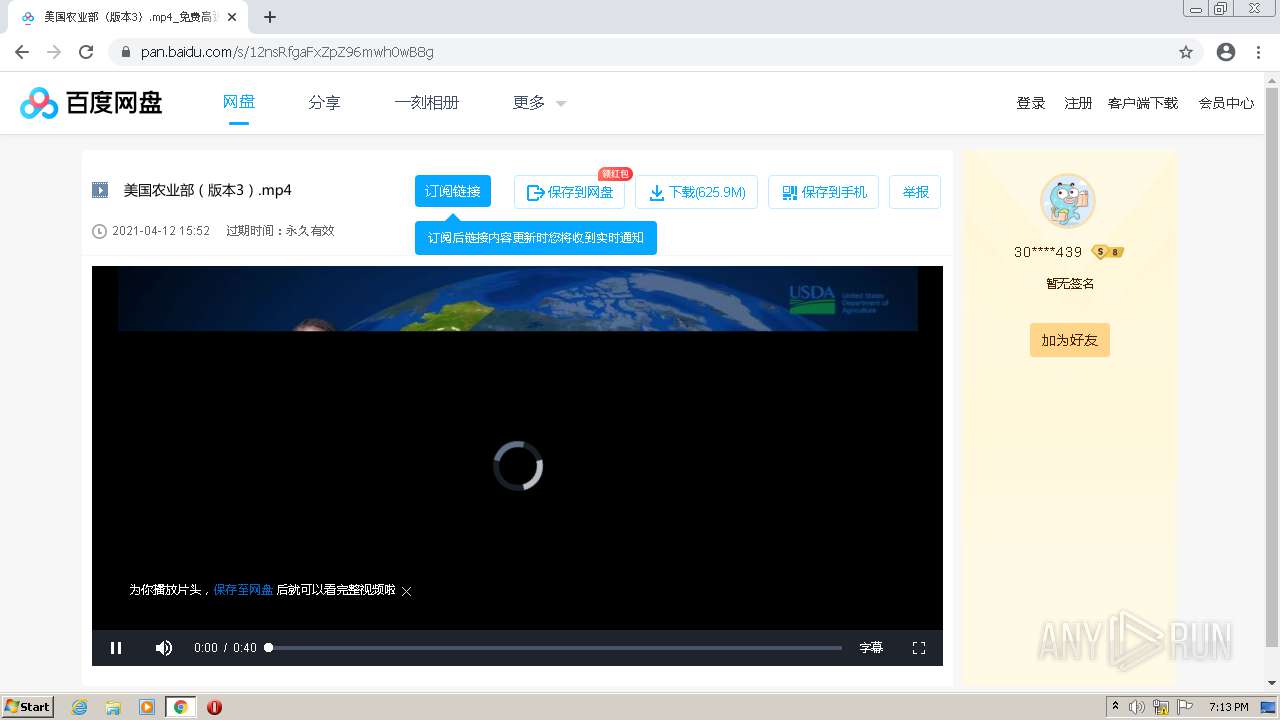Open Chrome three-dot menu
1280x720 pixels.
[1259, 52]
